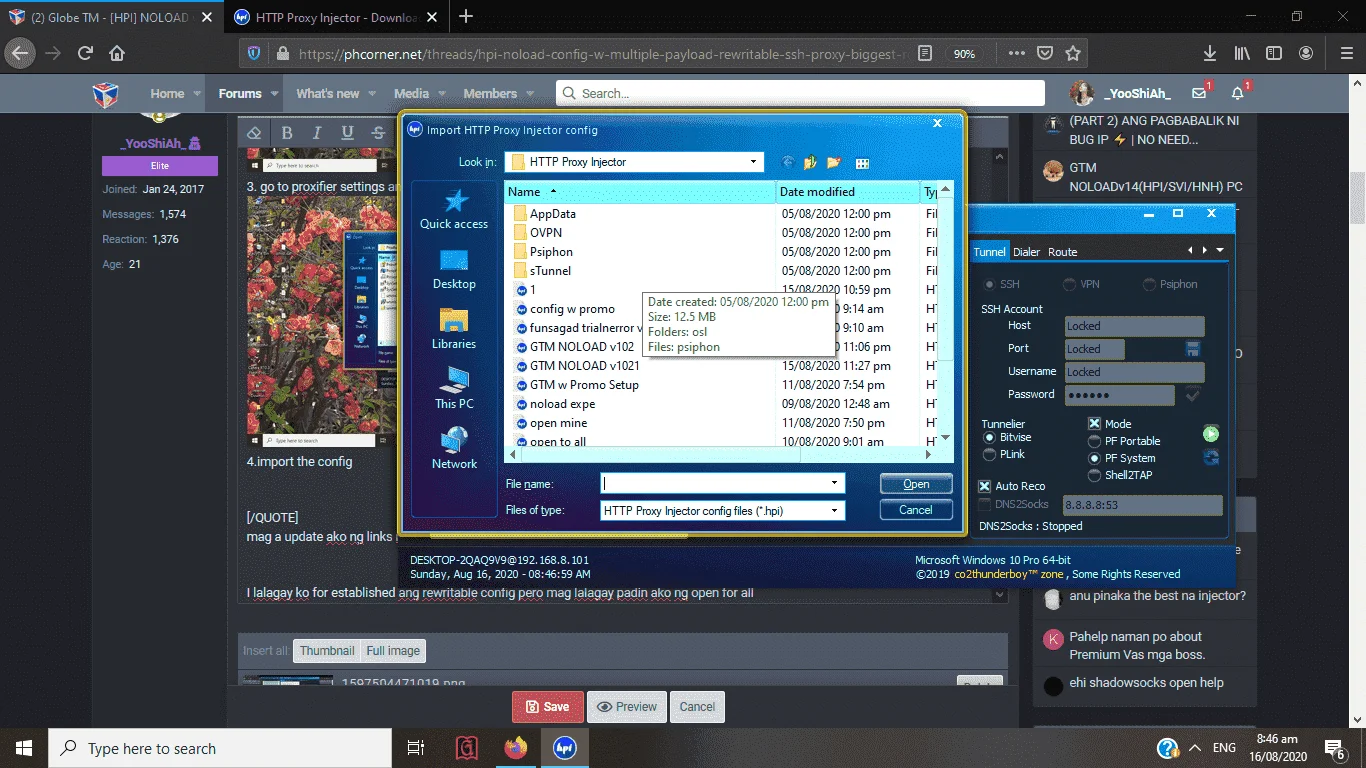The height and width of the screenshot is (768, 1366).
Task: Click the green start icon in Tunnel panel
Action: 1211,434
